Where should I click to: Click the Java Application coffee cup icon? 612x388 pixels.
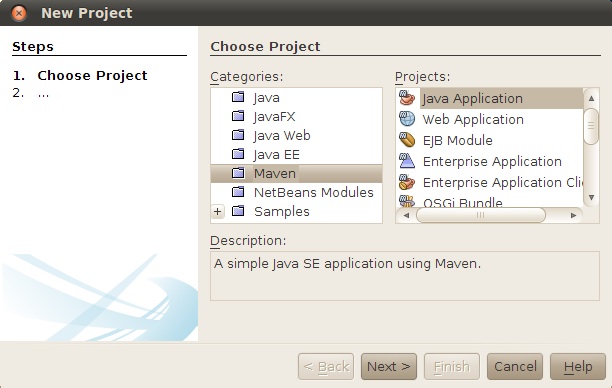click(x=407, y=98)
